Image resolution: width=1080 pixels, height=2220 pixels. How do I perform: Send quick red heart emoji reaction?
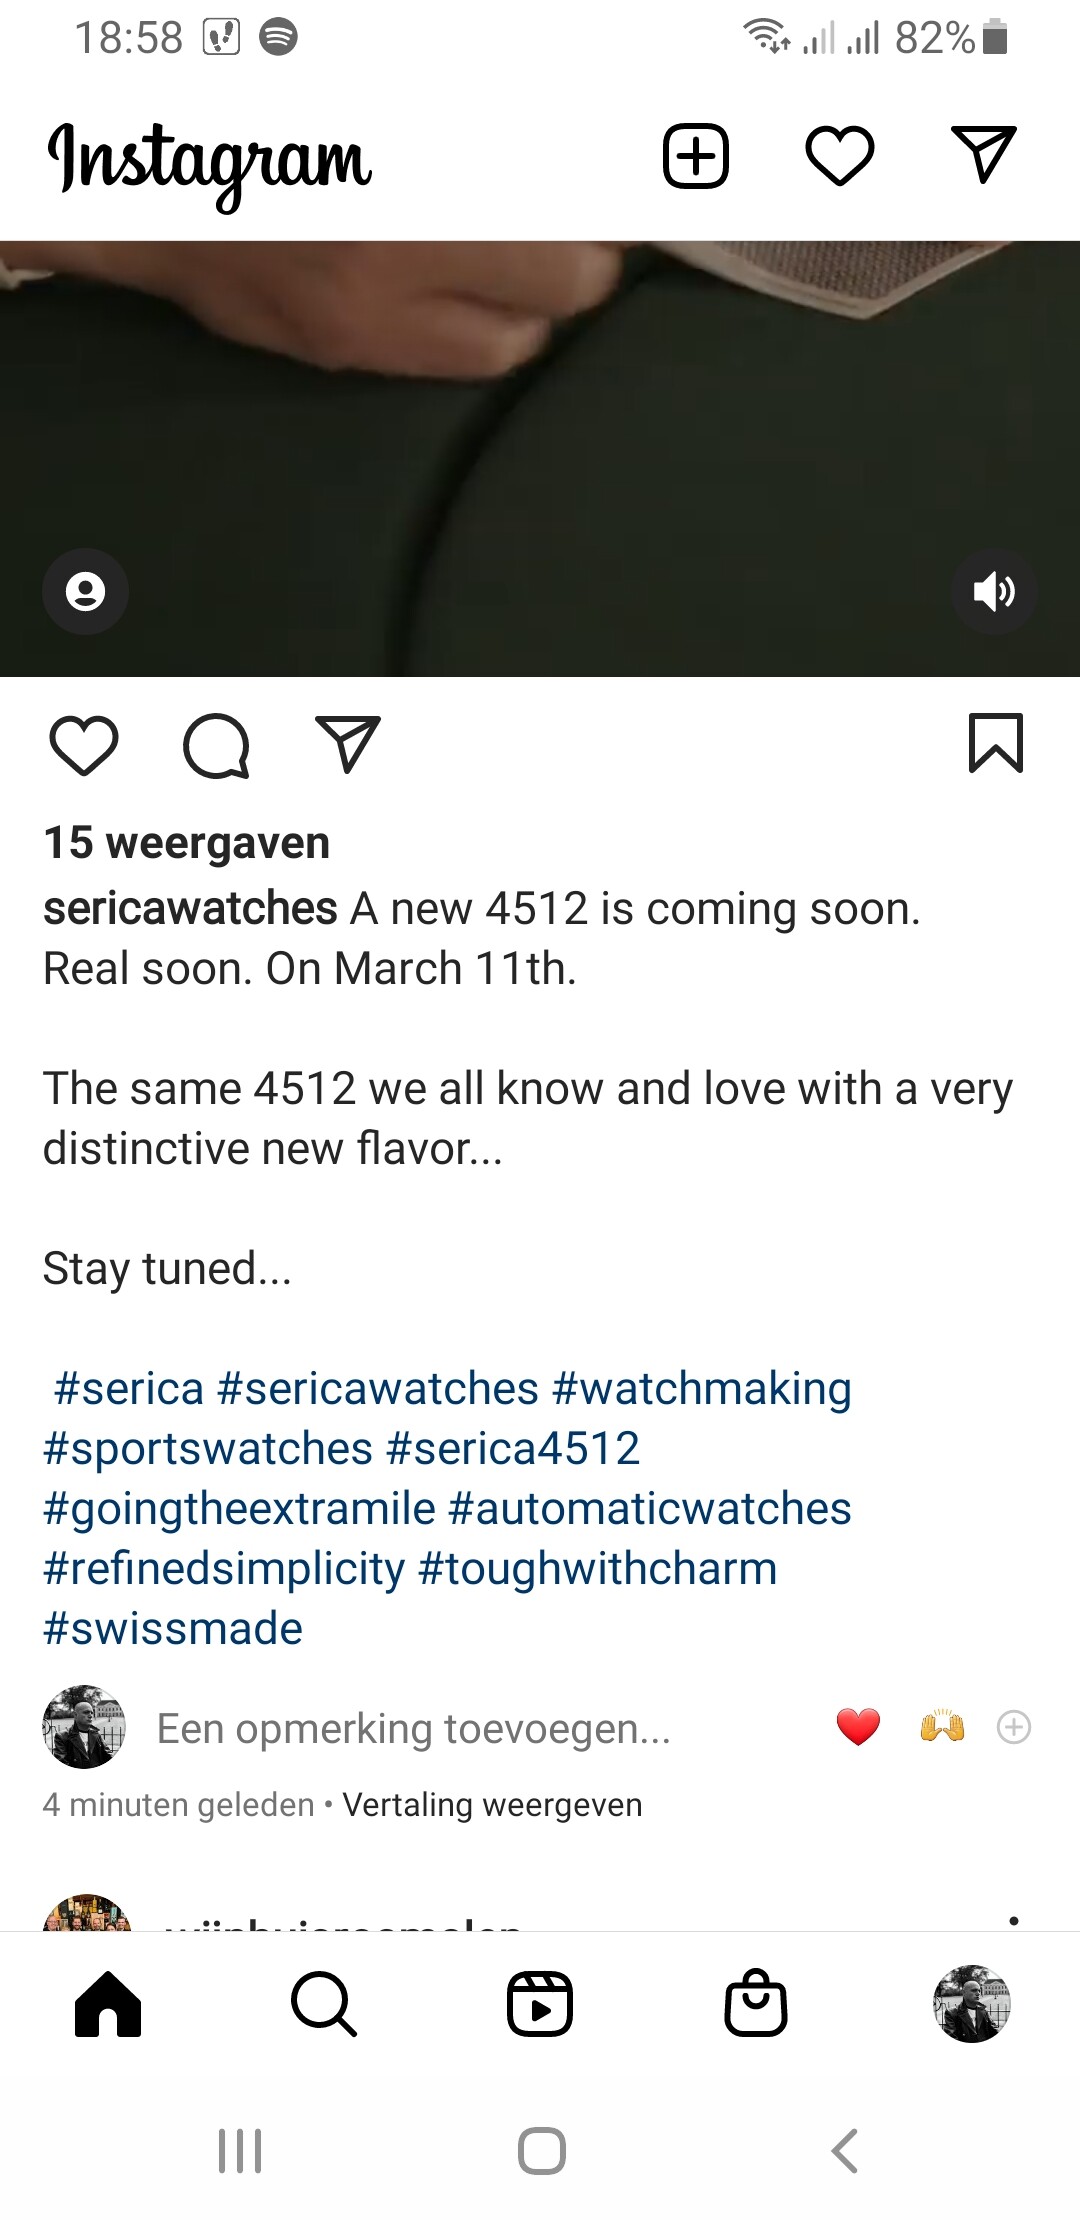click(858, 1727)
